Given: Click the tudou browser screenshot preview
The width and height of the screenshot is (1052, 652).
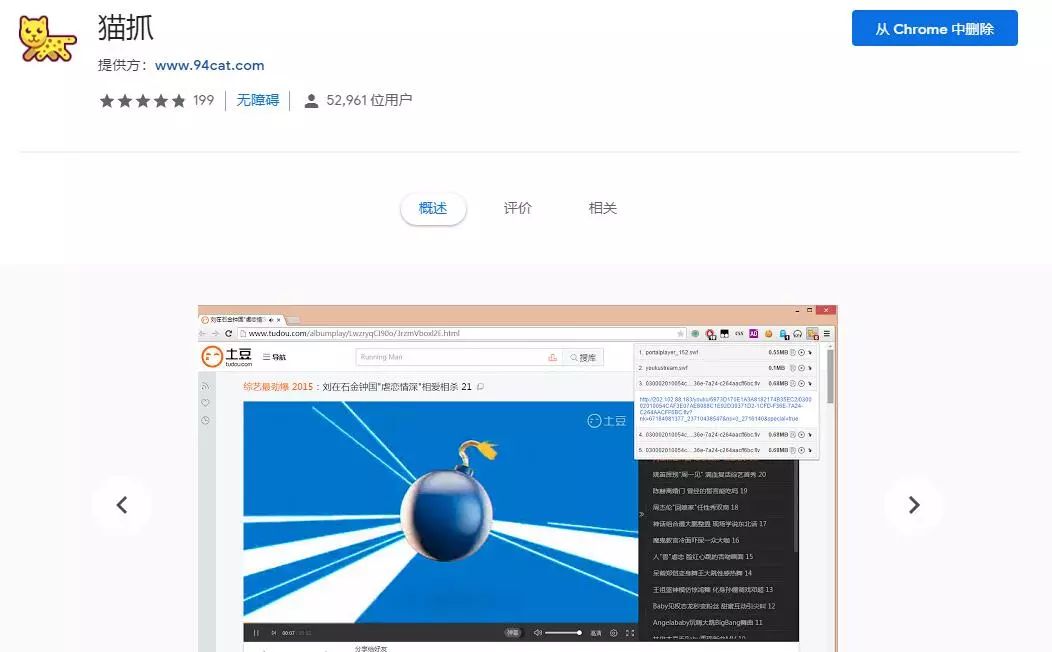Looking at the screenshot, I should coord(518,478).
